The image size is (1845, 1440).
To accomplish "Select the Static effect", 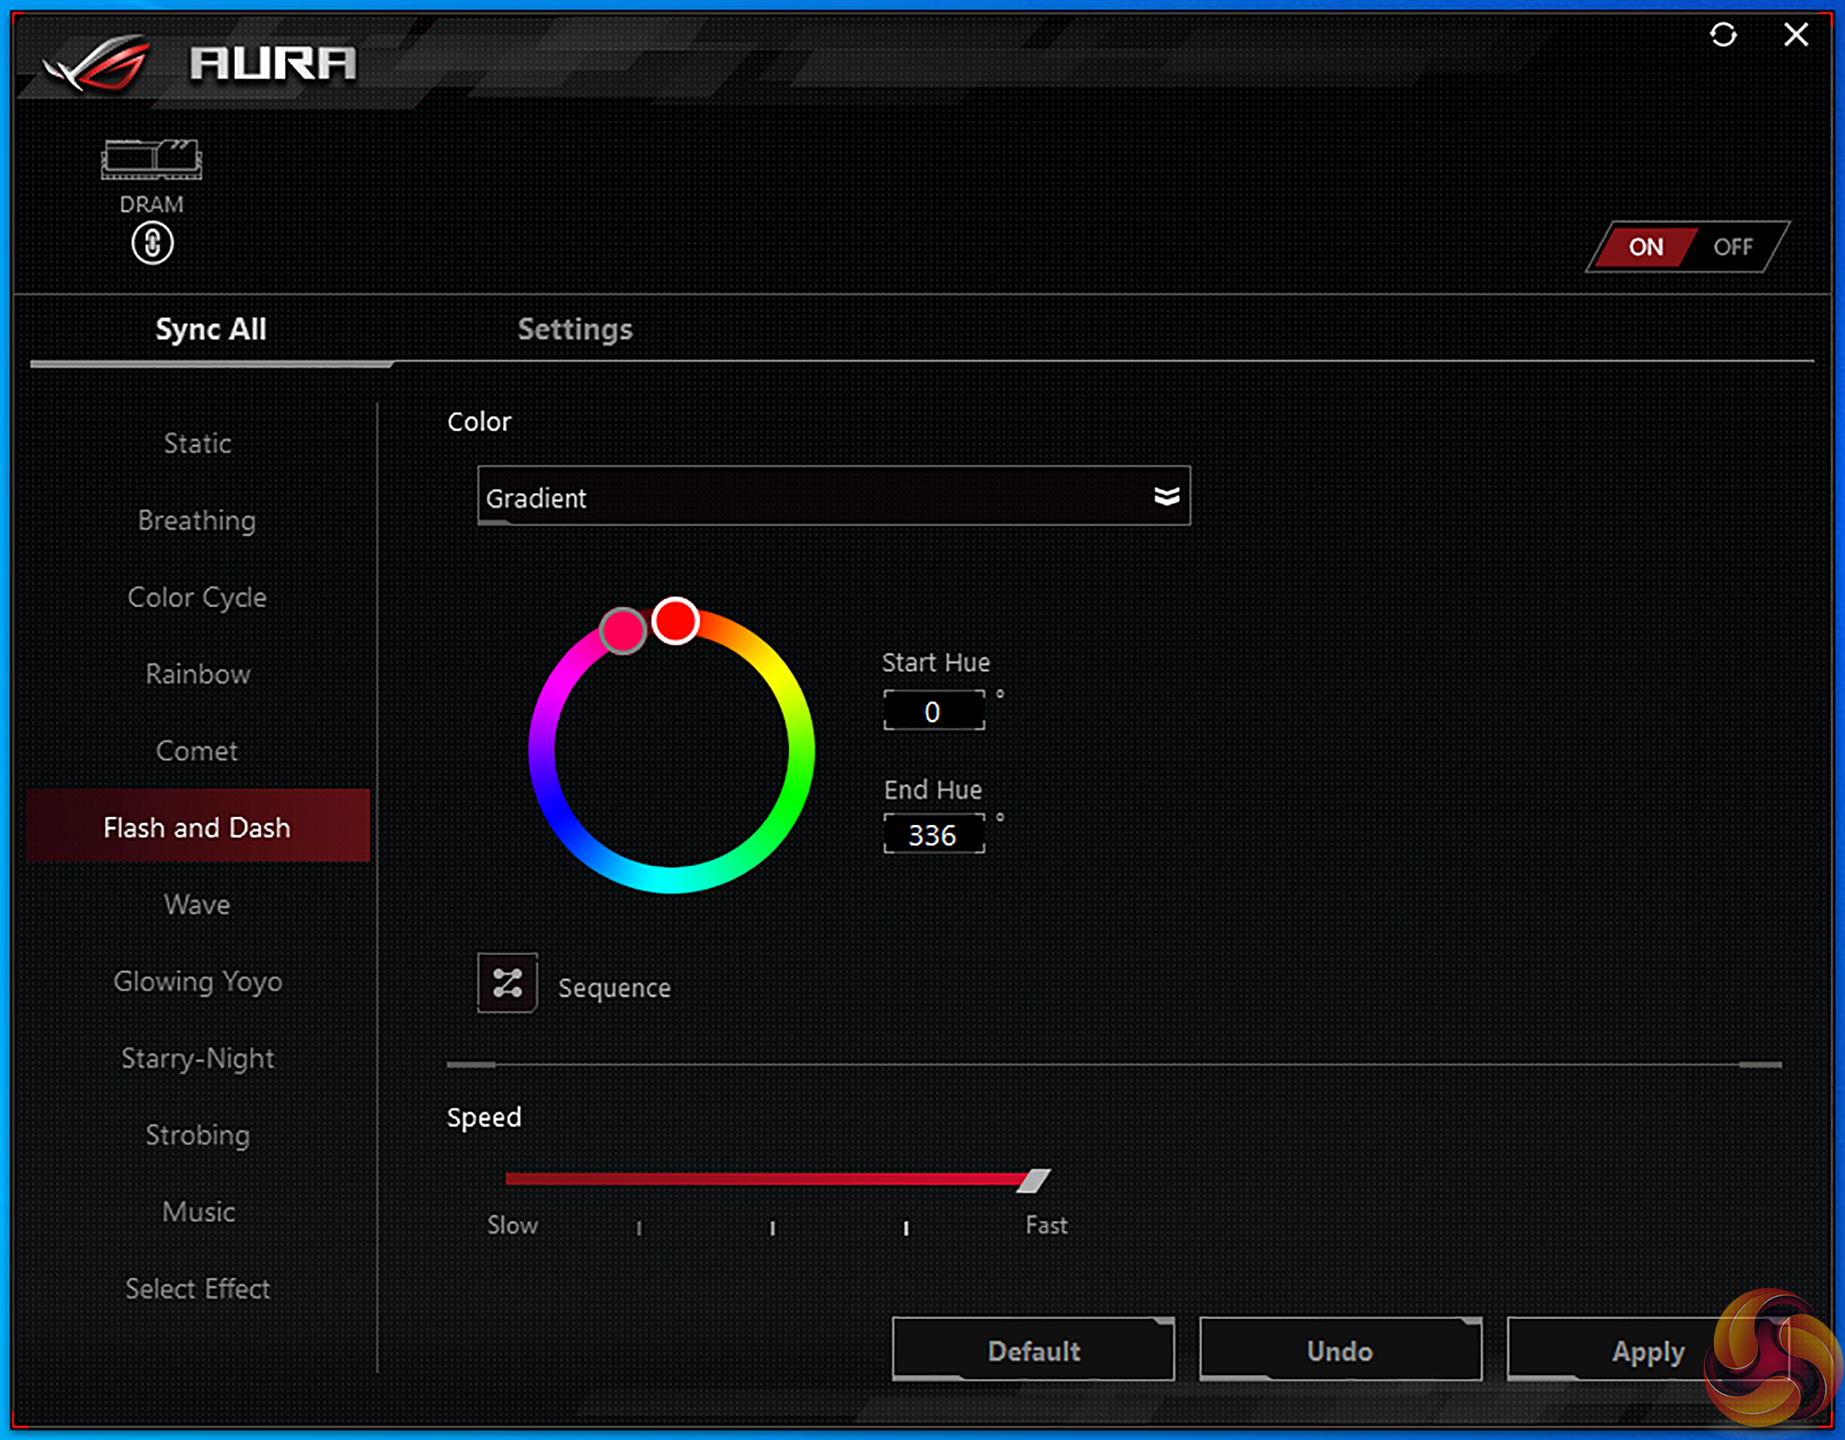I will click(198, 443).
